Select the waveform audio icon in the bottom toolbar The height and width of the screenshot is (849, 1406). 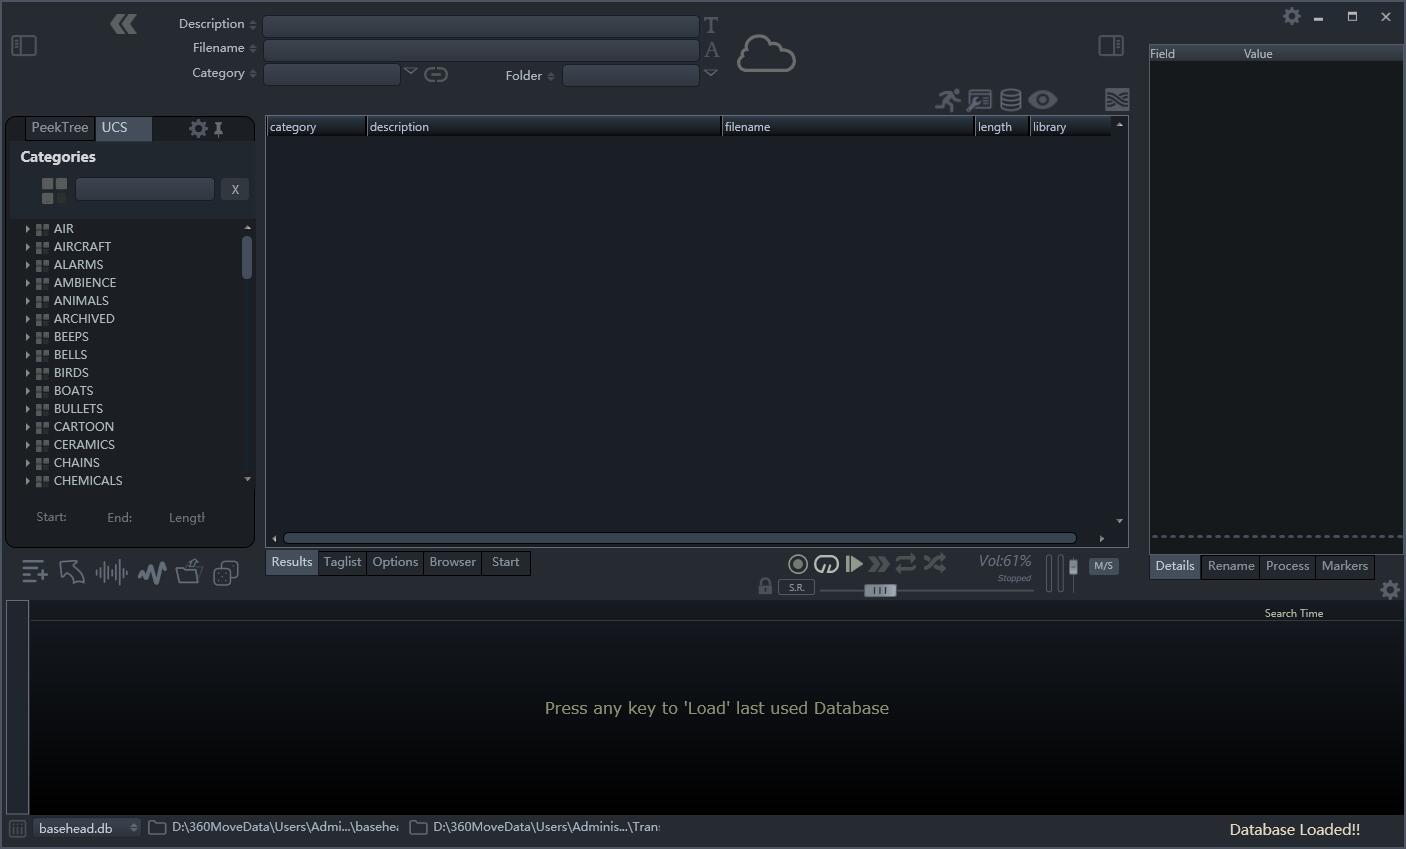coord(111,571)
